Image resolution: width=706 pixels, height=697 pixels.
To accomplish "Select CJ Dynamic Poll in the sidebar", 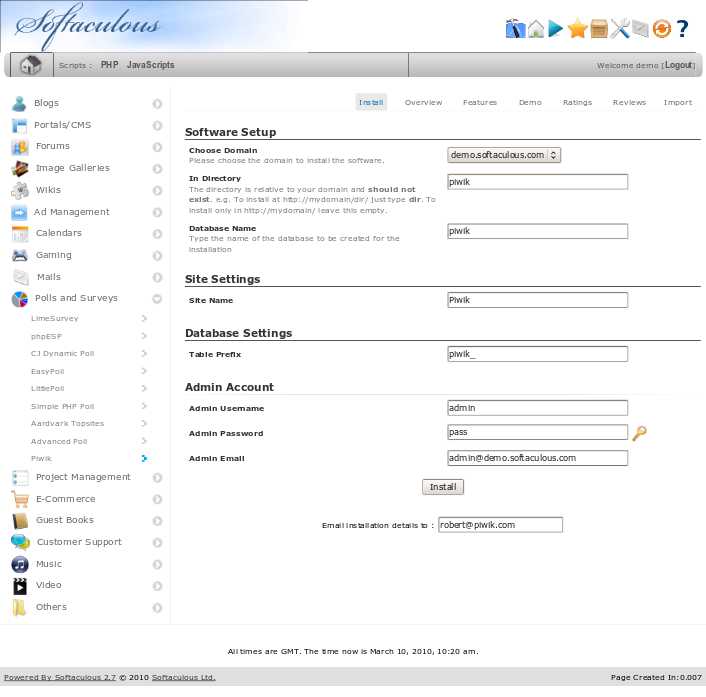I will 62,353.
